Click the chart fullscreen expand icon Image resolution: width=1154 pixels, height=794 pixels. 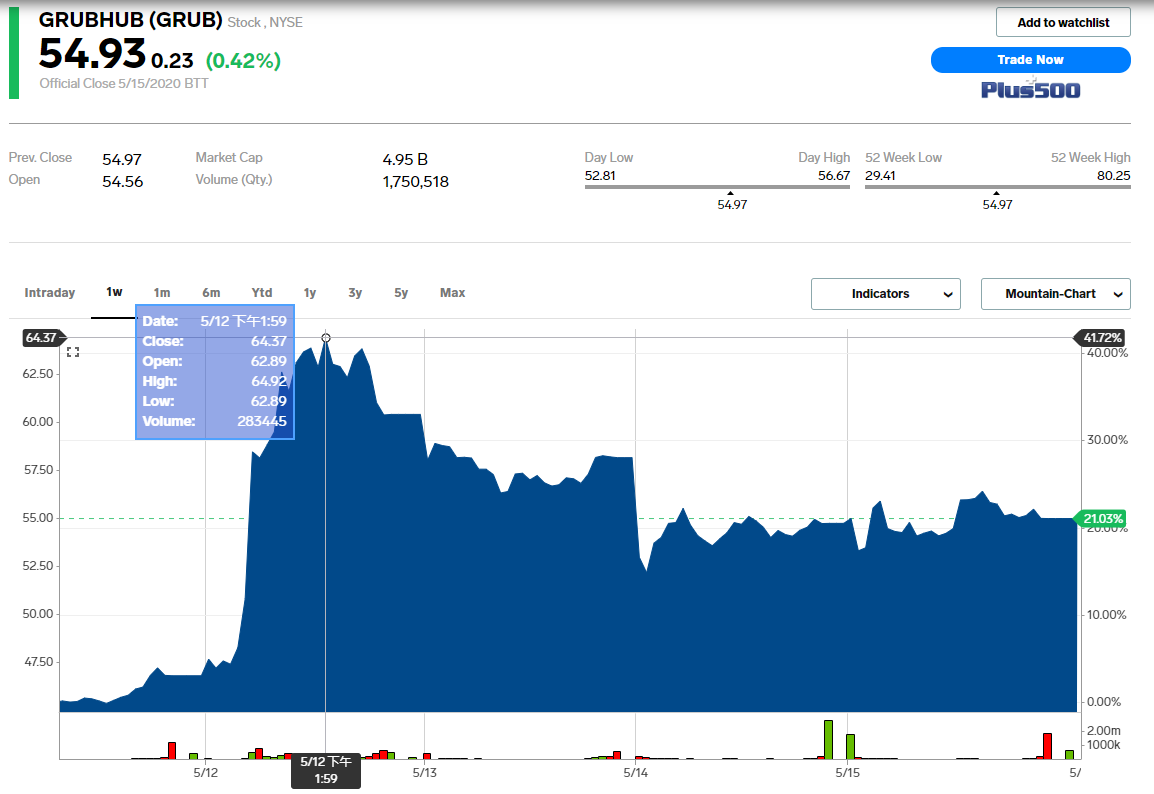73,352
